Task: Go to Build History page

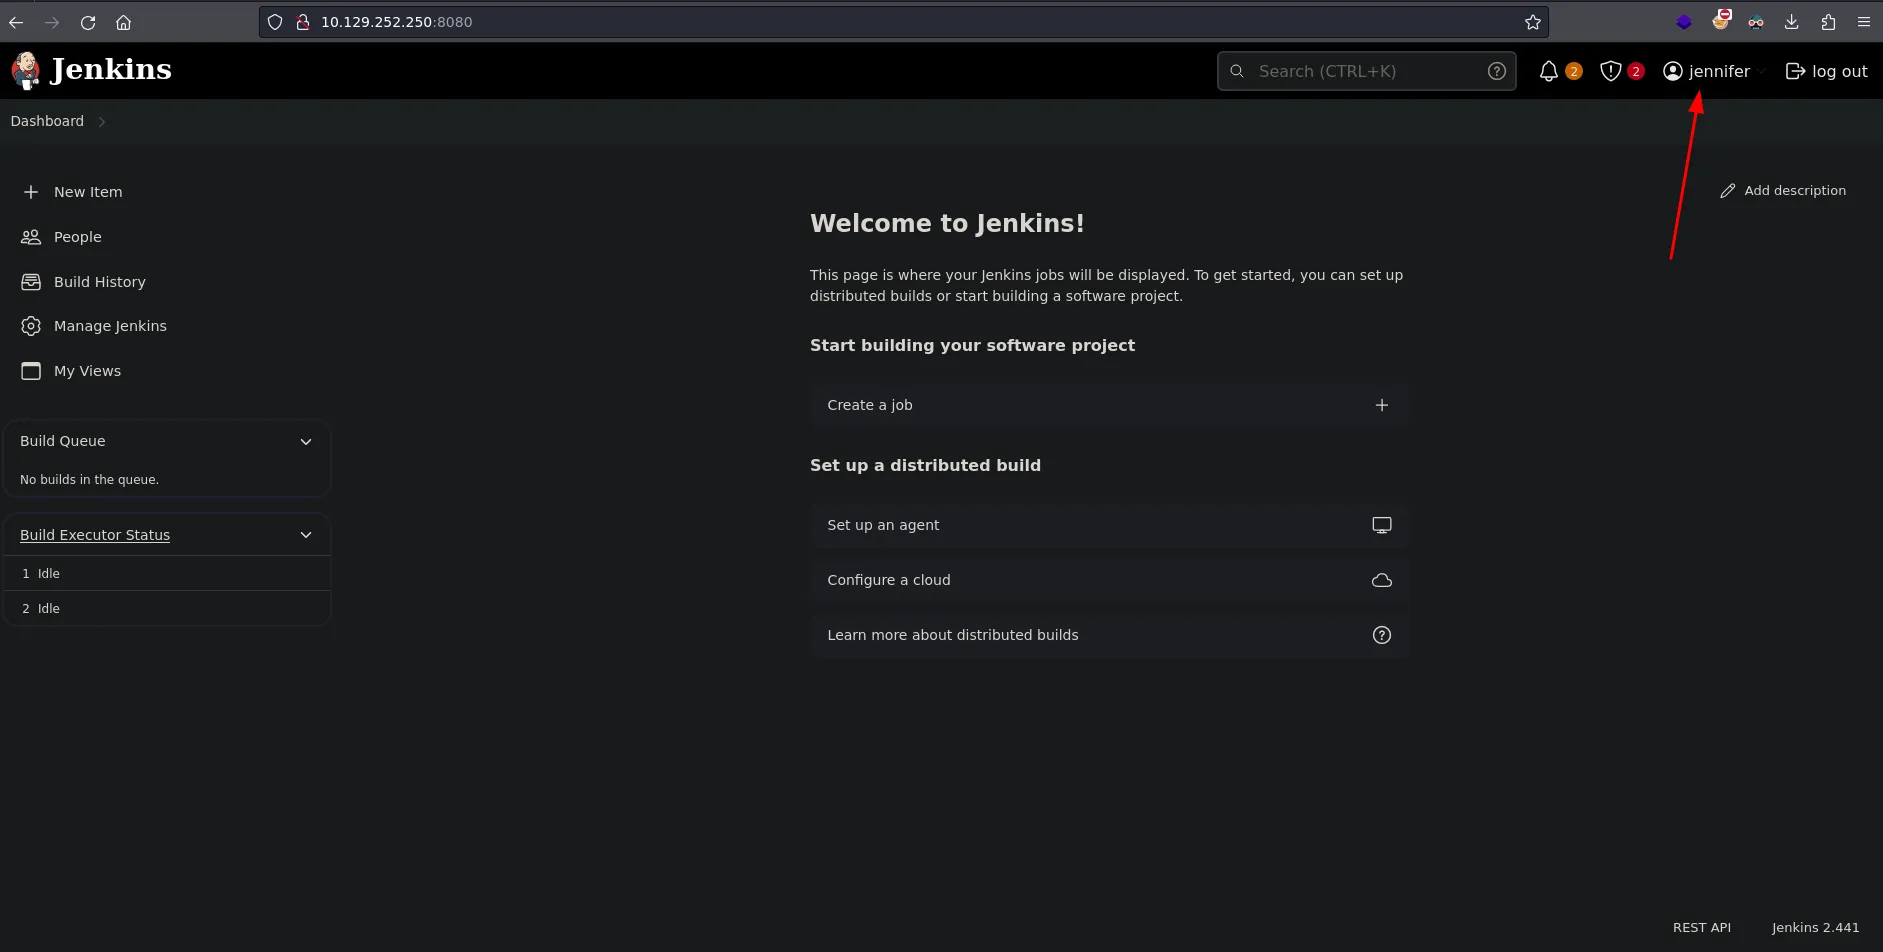Action: pyautogui.click(x=99, y=282)
